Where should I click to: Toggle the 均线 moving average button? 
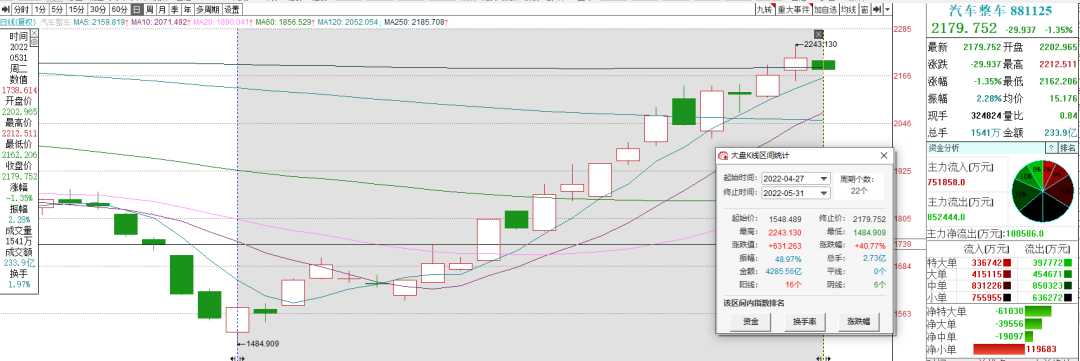849,10
